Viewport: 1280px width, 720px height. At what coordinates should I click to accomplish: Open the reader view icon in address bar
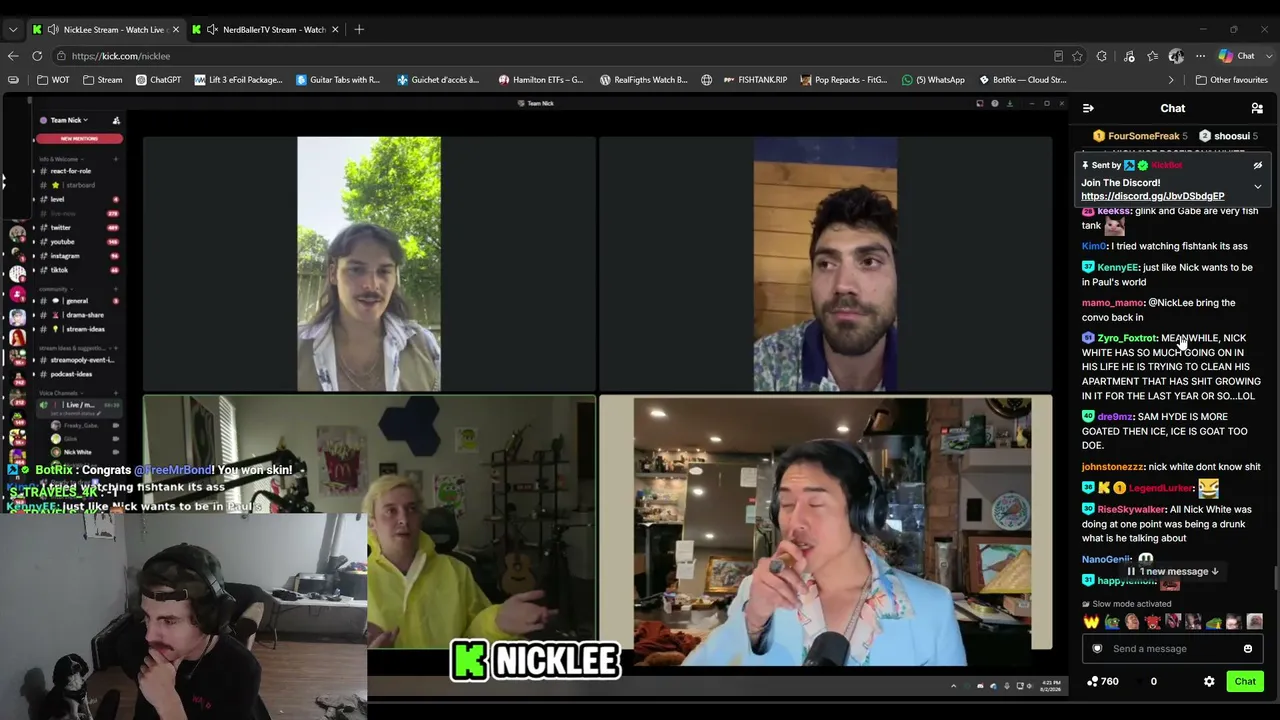point(1058,56)
